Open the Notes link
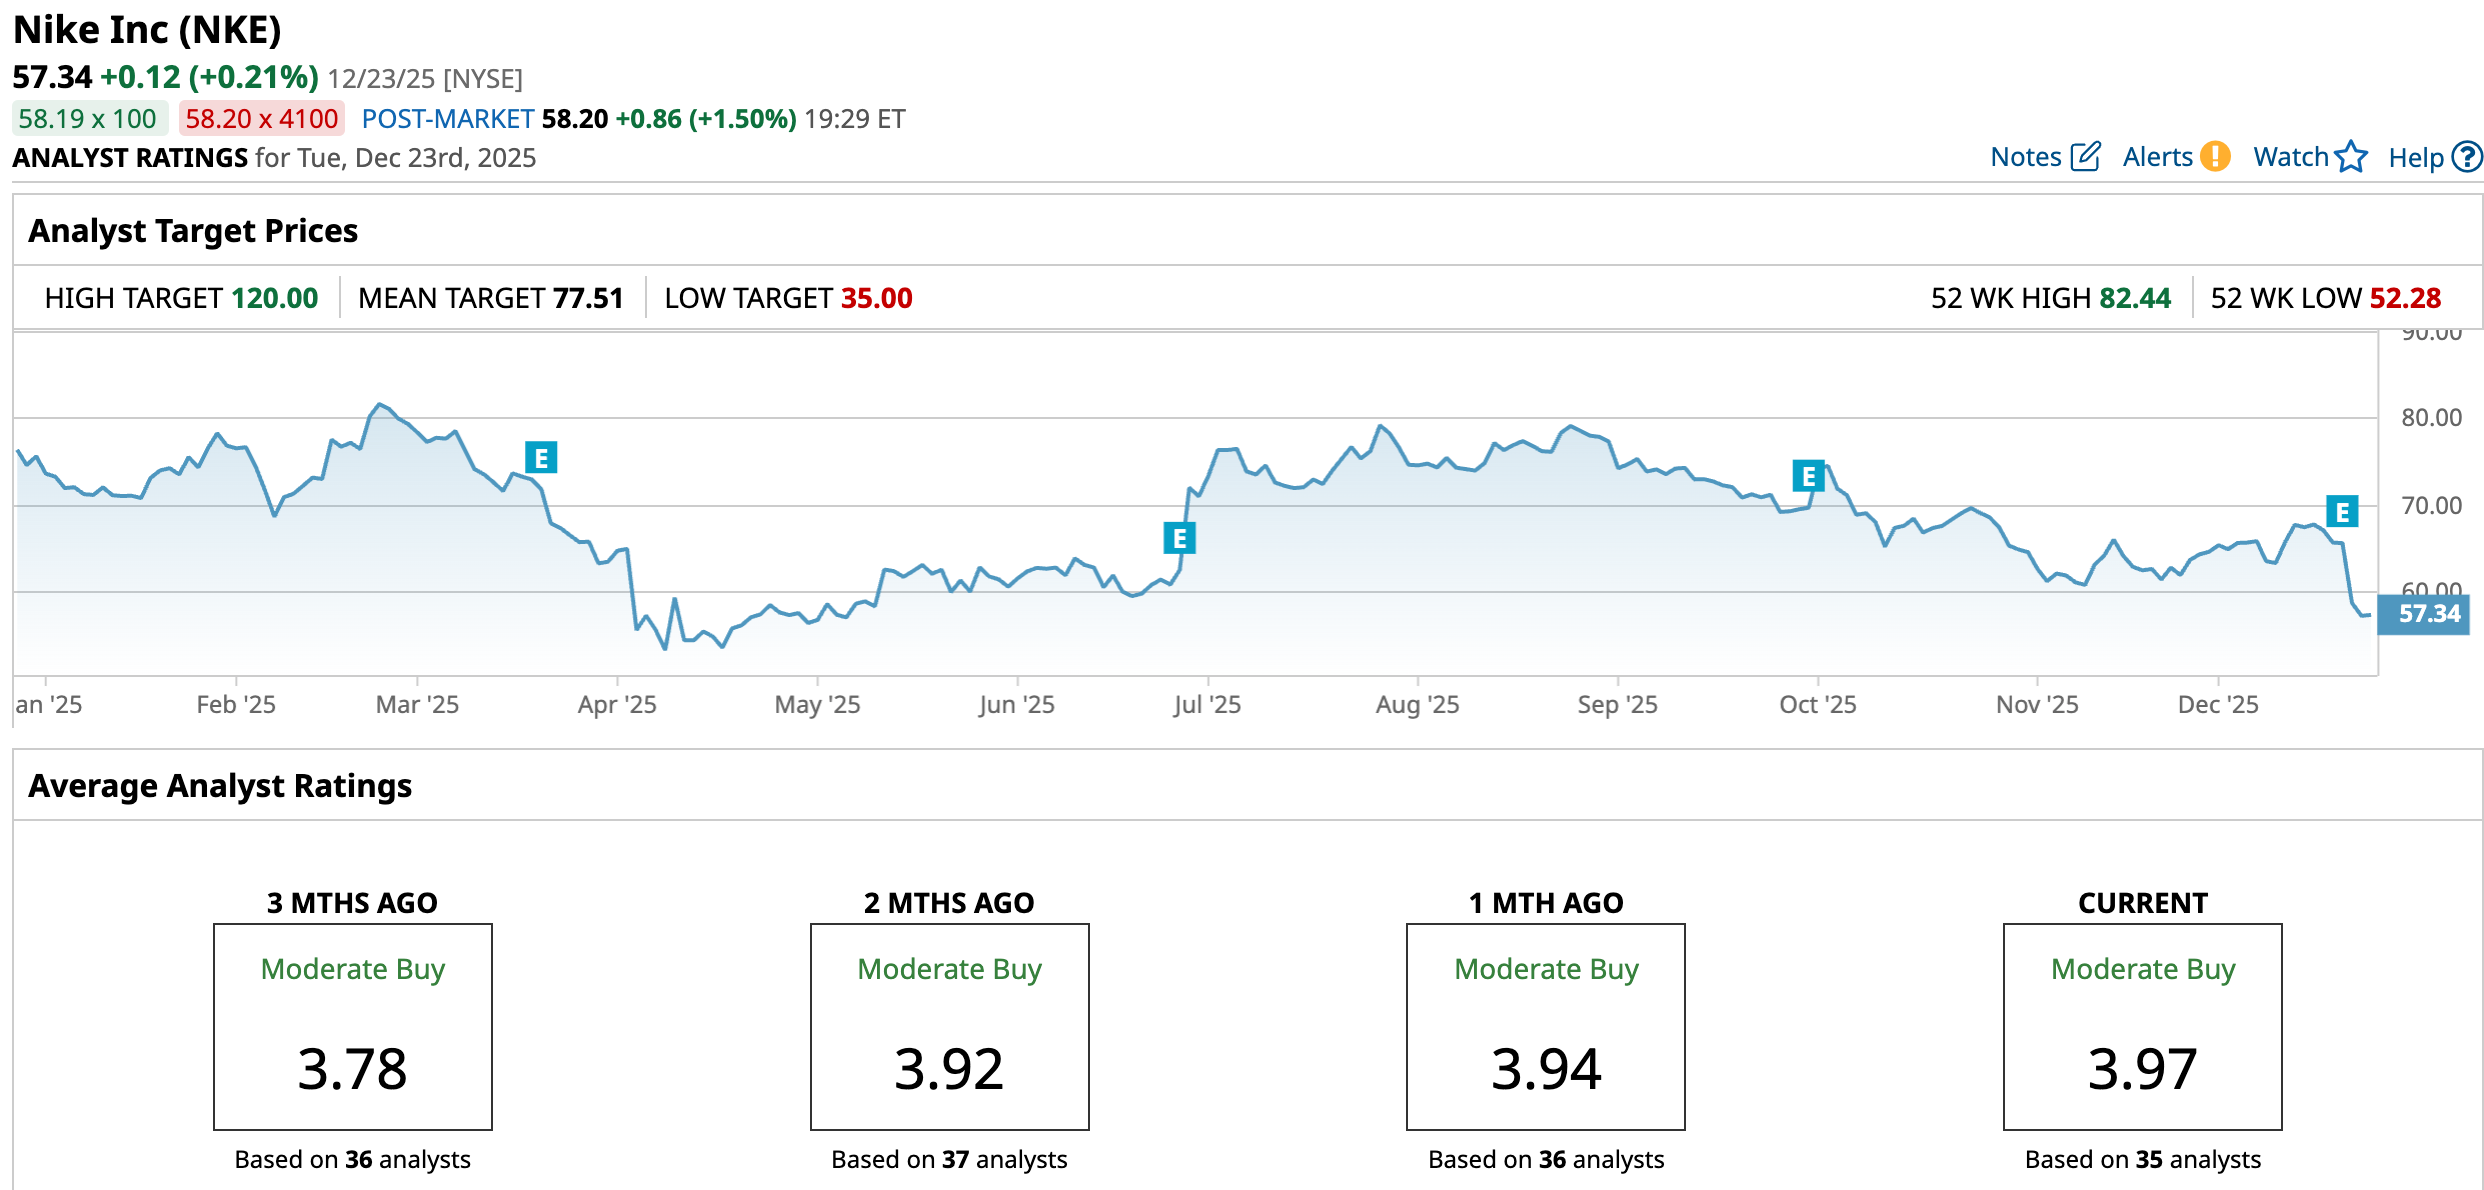Screen dimensions: 2484x1190 click(2026, 157)
